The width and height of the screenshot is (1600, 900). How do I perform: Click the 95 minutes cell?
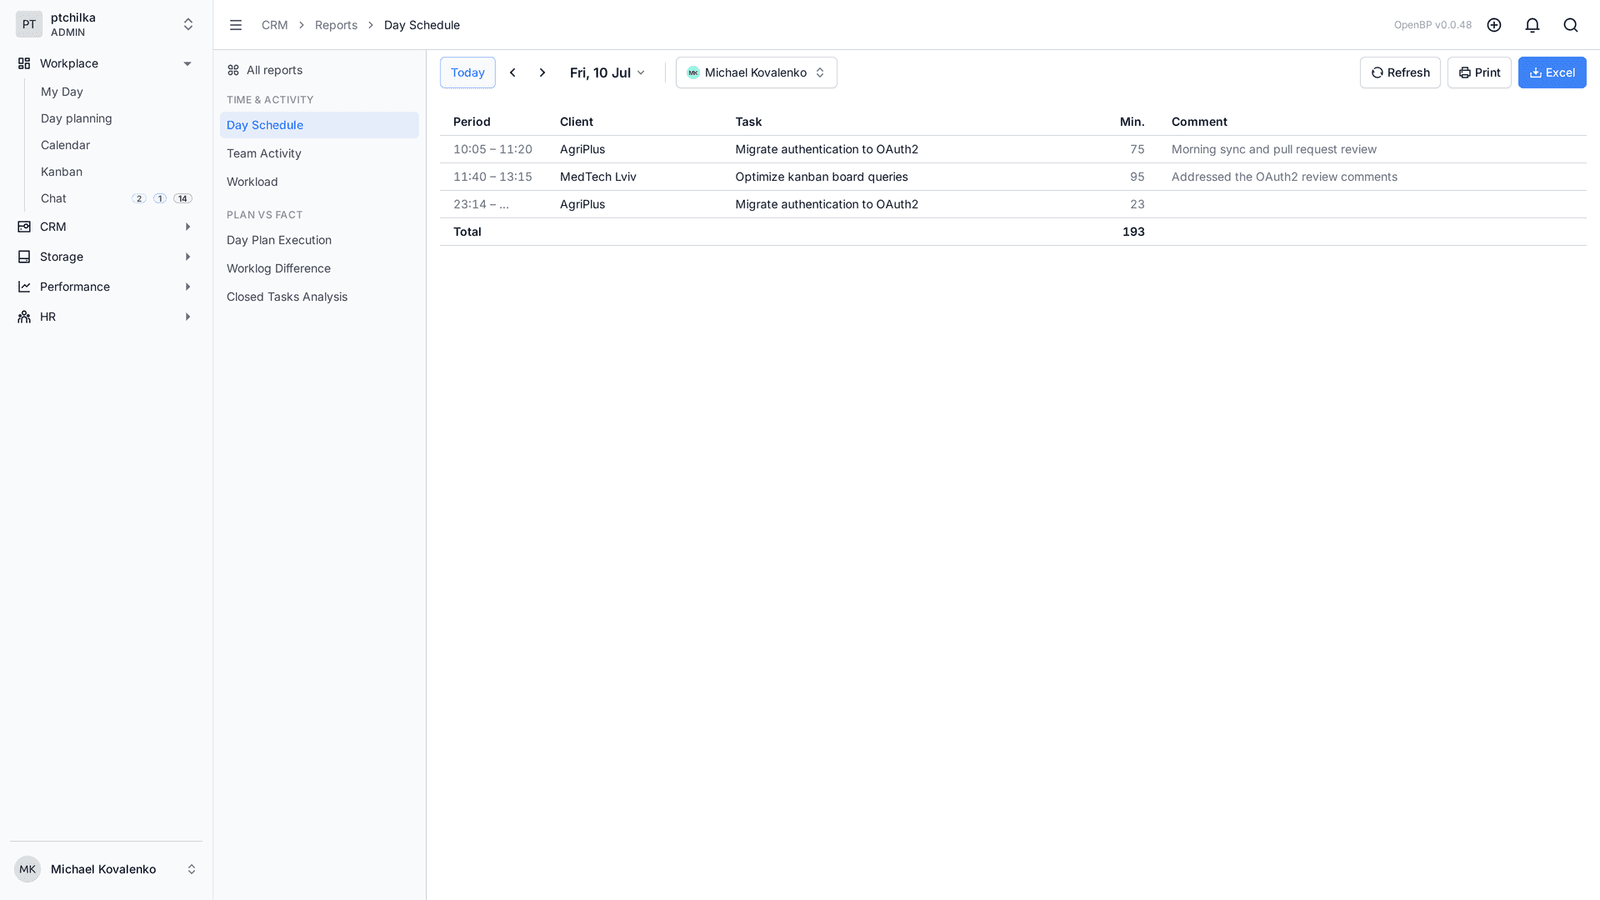(1137, 177)
